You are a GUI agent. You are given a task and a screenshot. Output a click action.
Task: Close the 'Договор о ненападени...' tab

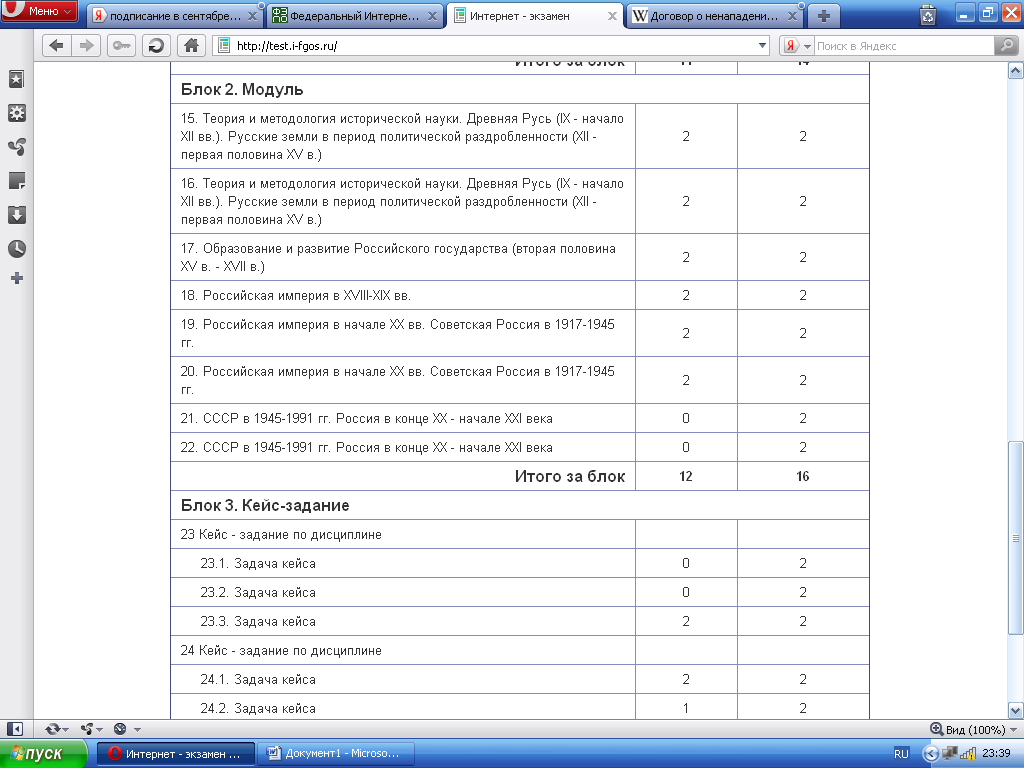click(x=792, y=16)
